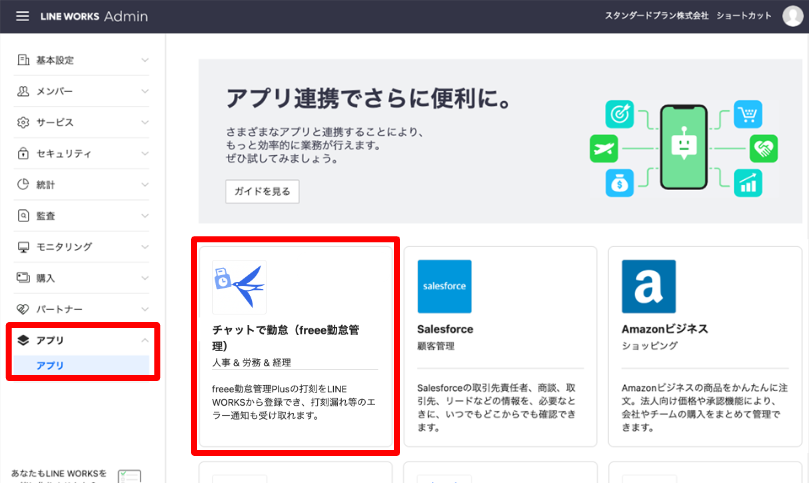Expand the メンバー section chevron
The height and width of the screenshot is (483, 809).
click(x=145, y=91)
